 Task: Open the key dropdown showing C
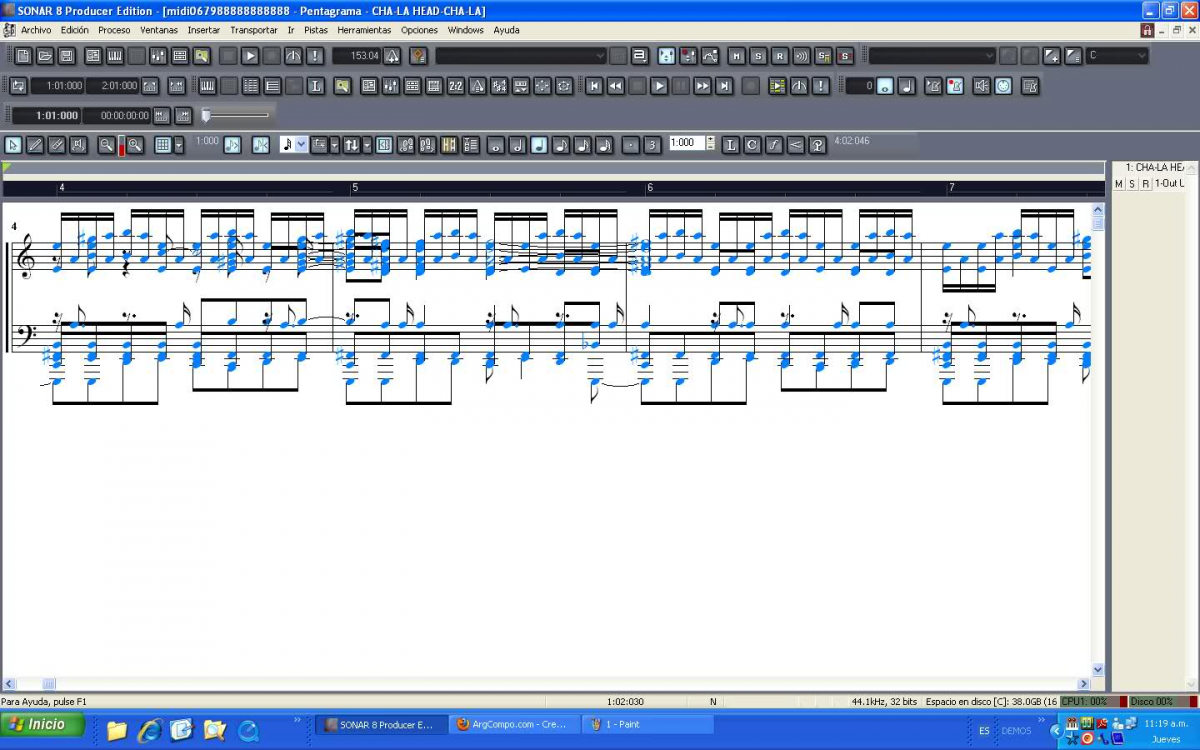click(1117, 56)
